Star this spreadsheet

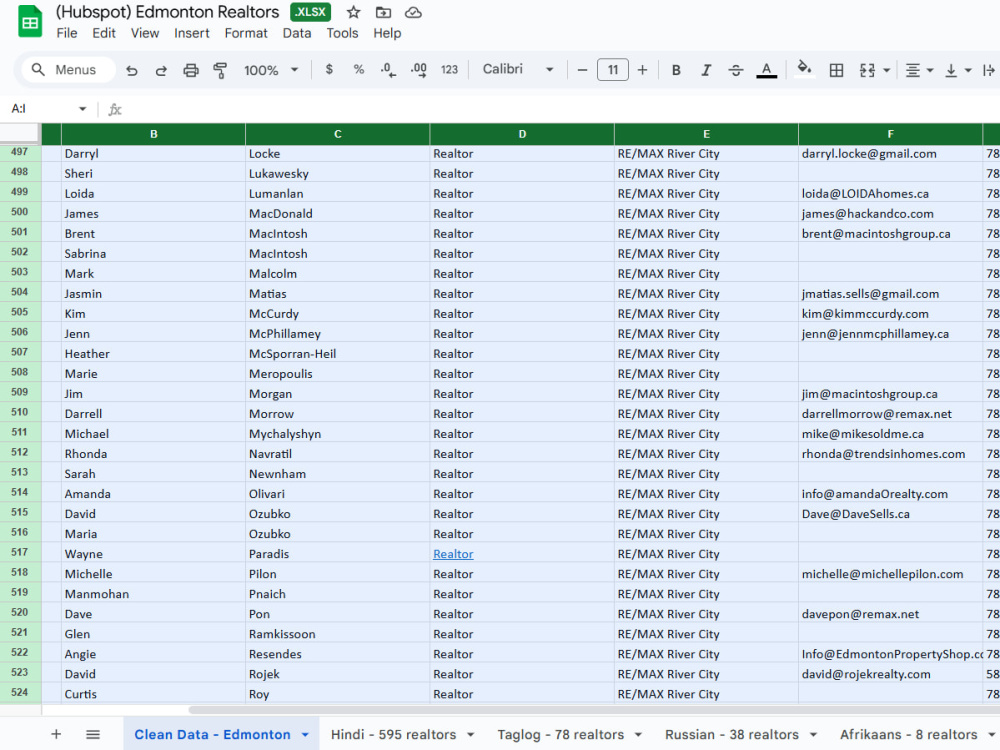point(353,12)
